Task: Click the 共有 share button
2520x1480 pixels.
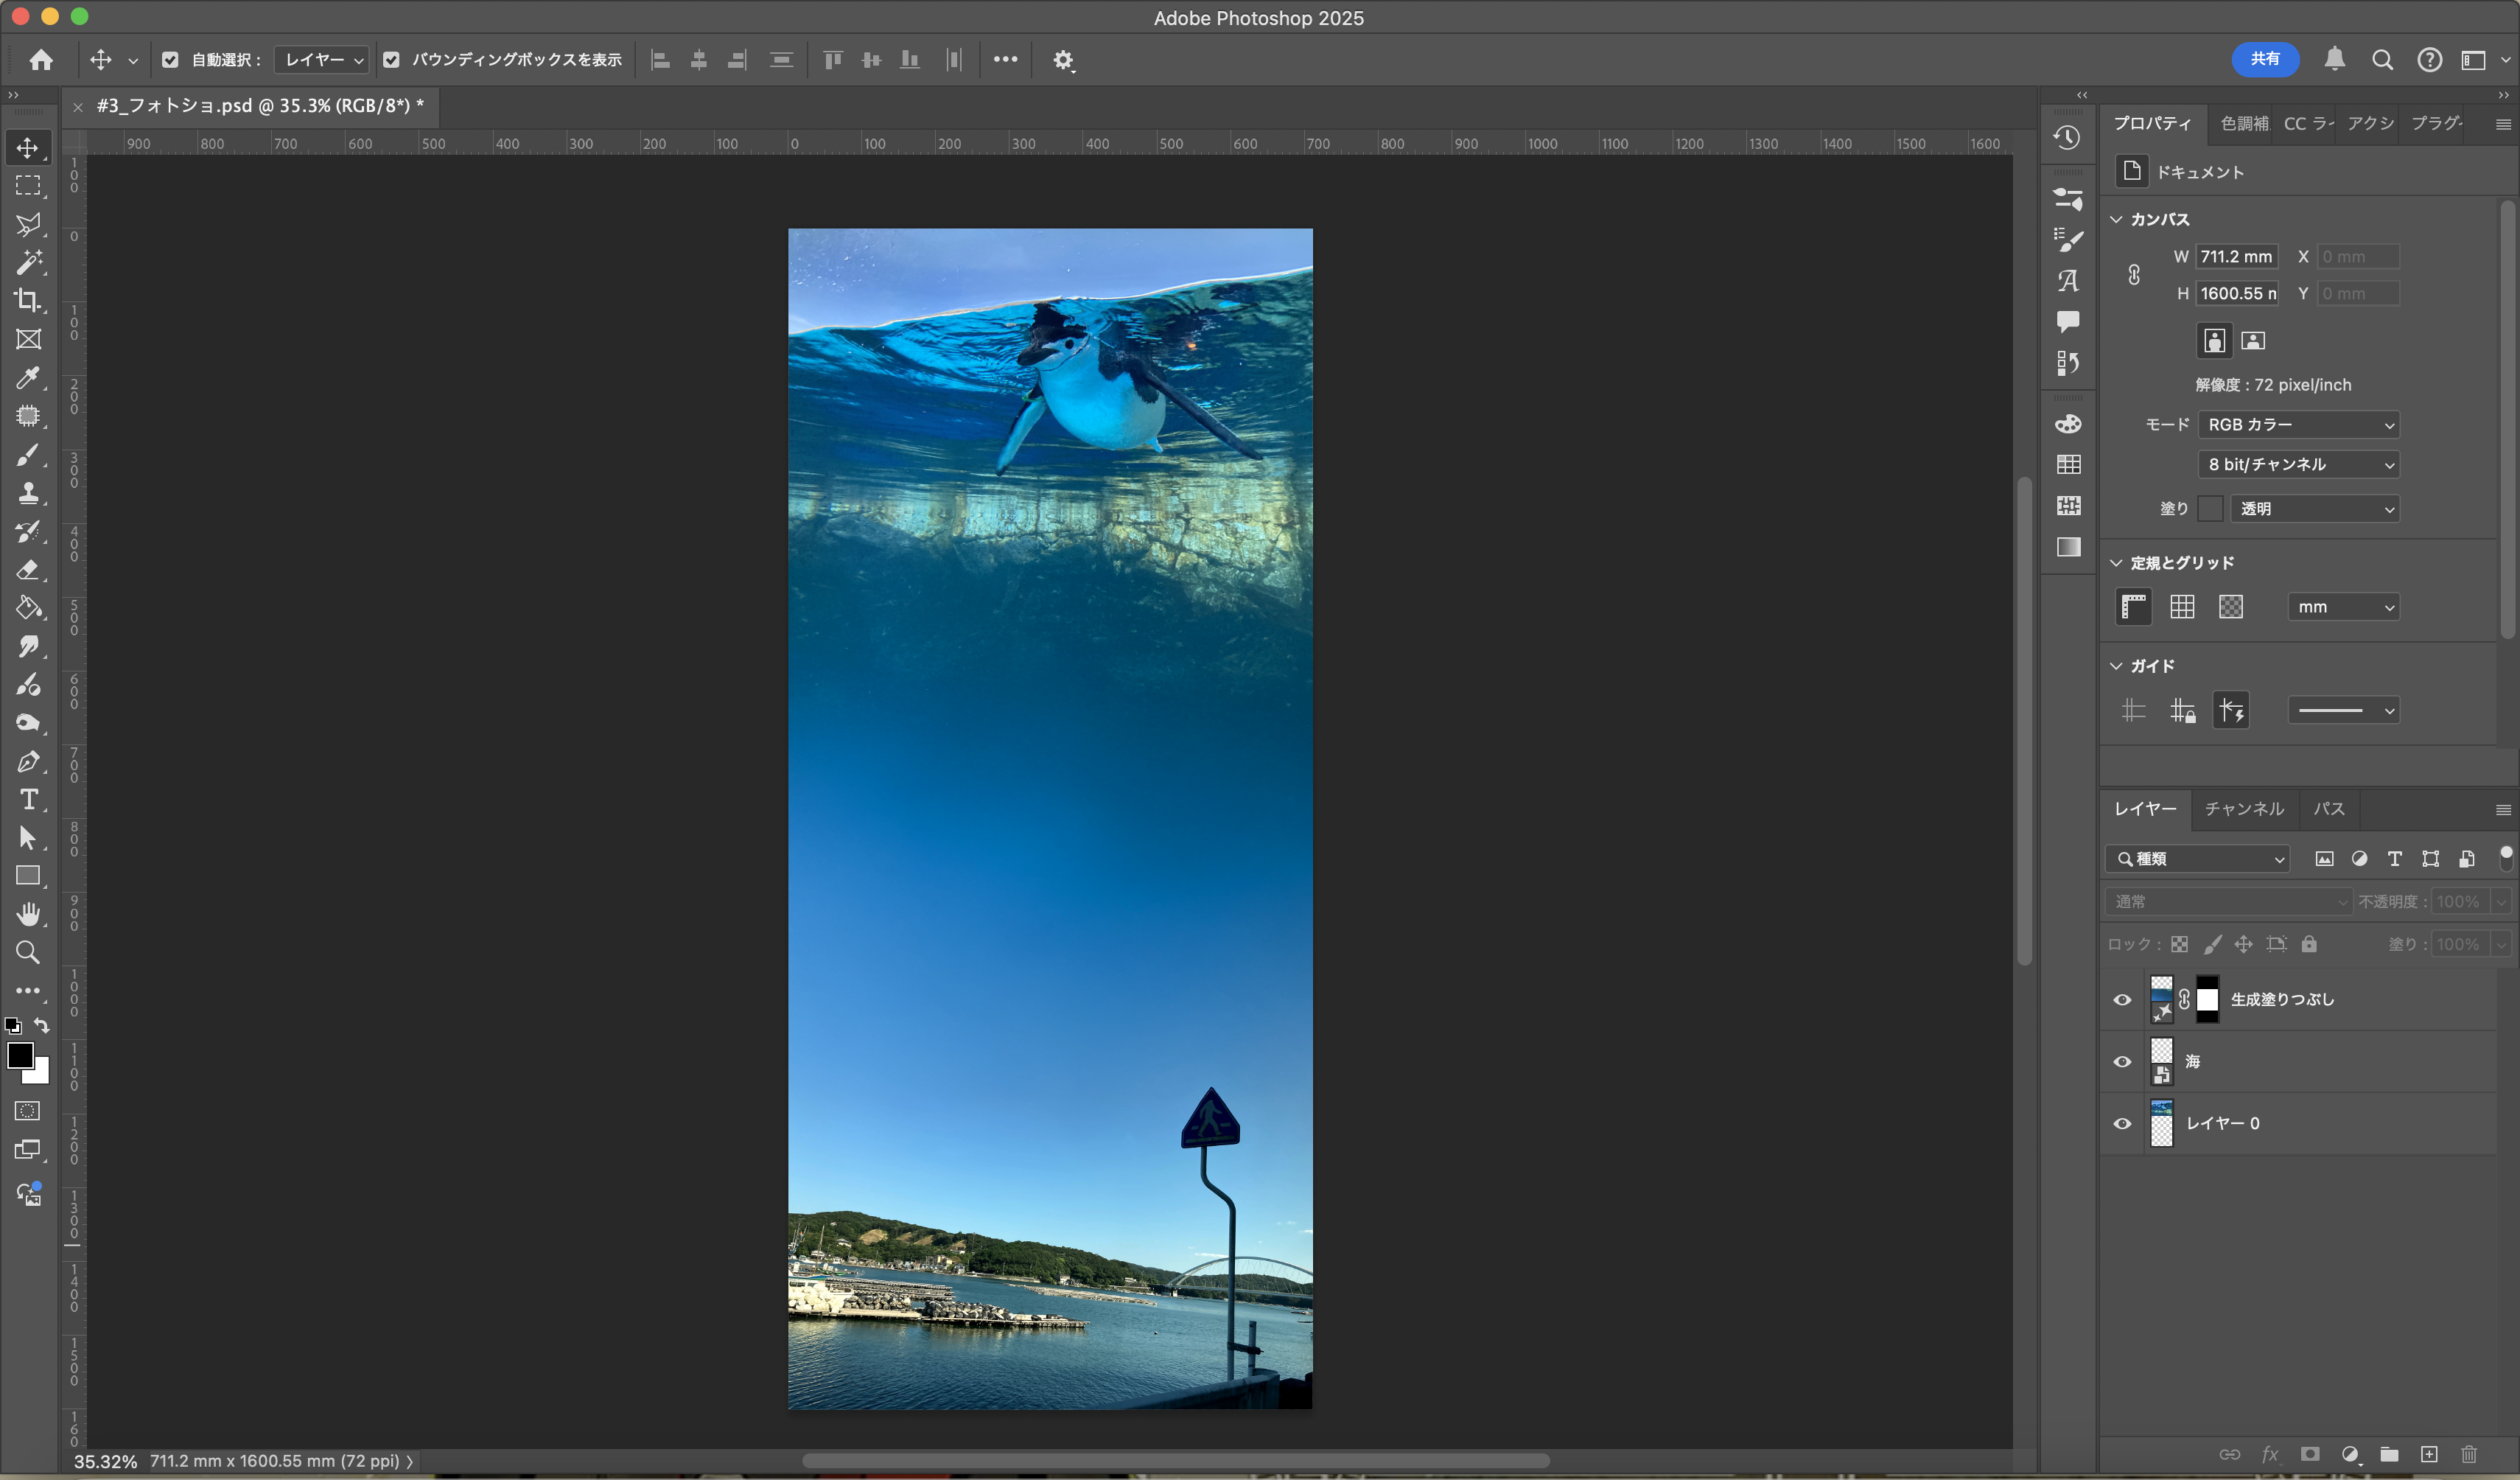Action: click(2264, 59)
